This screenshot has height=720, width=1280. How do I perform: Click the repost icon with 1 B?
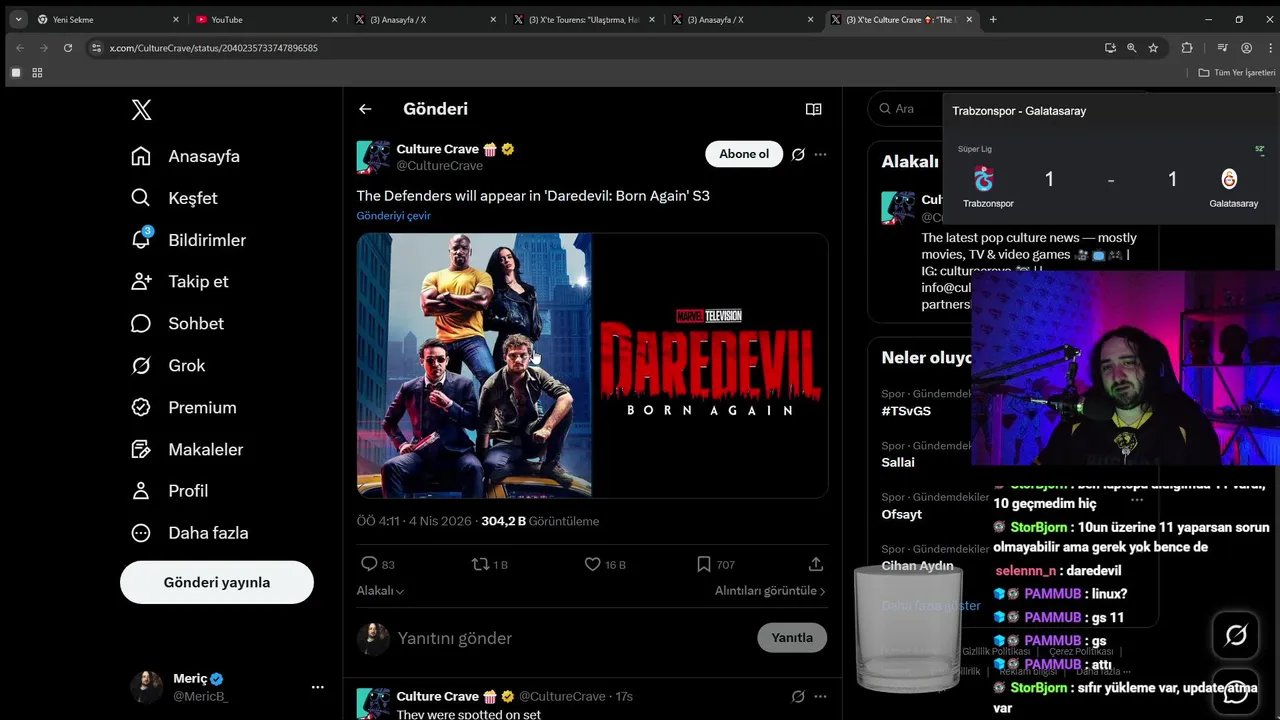[x=489, y=564]
